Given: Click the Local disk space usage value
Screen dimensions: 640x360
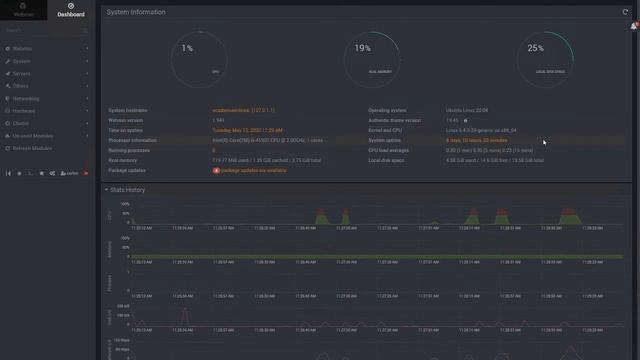Looking at the screenshot, I should click(x=495, y=160).
